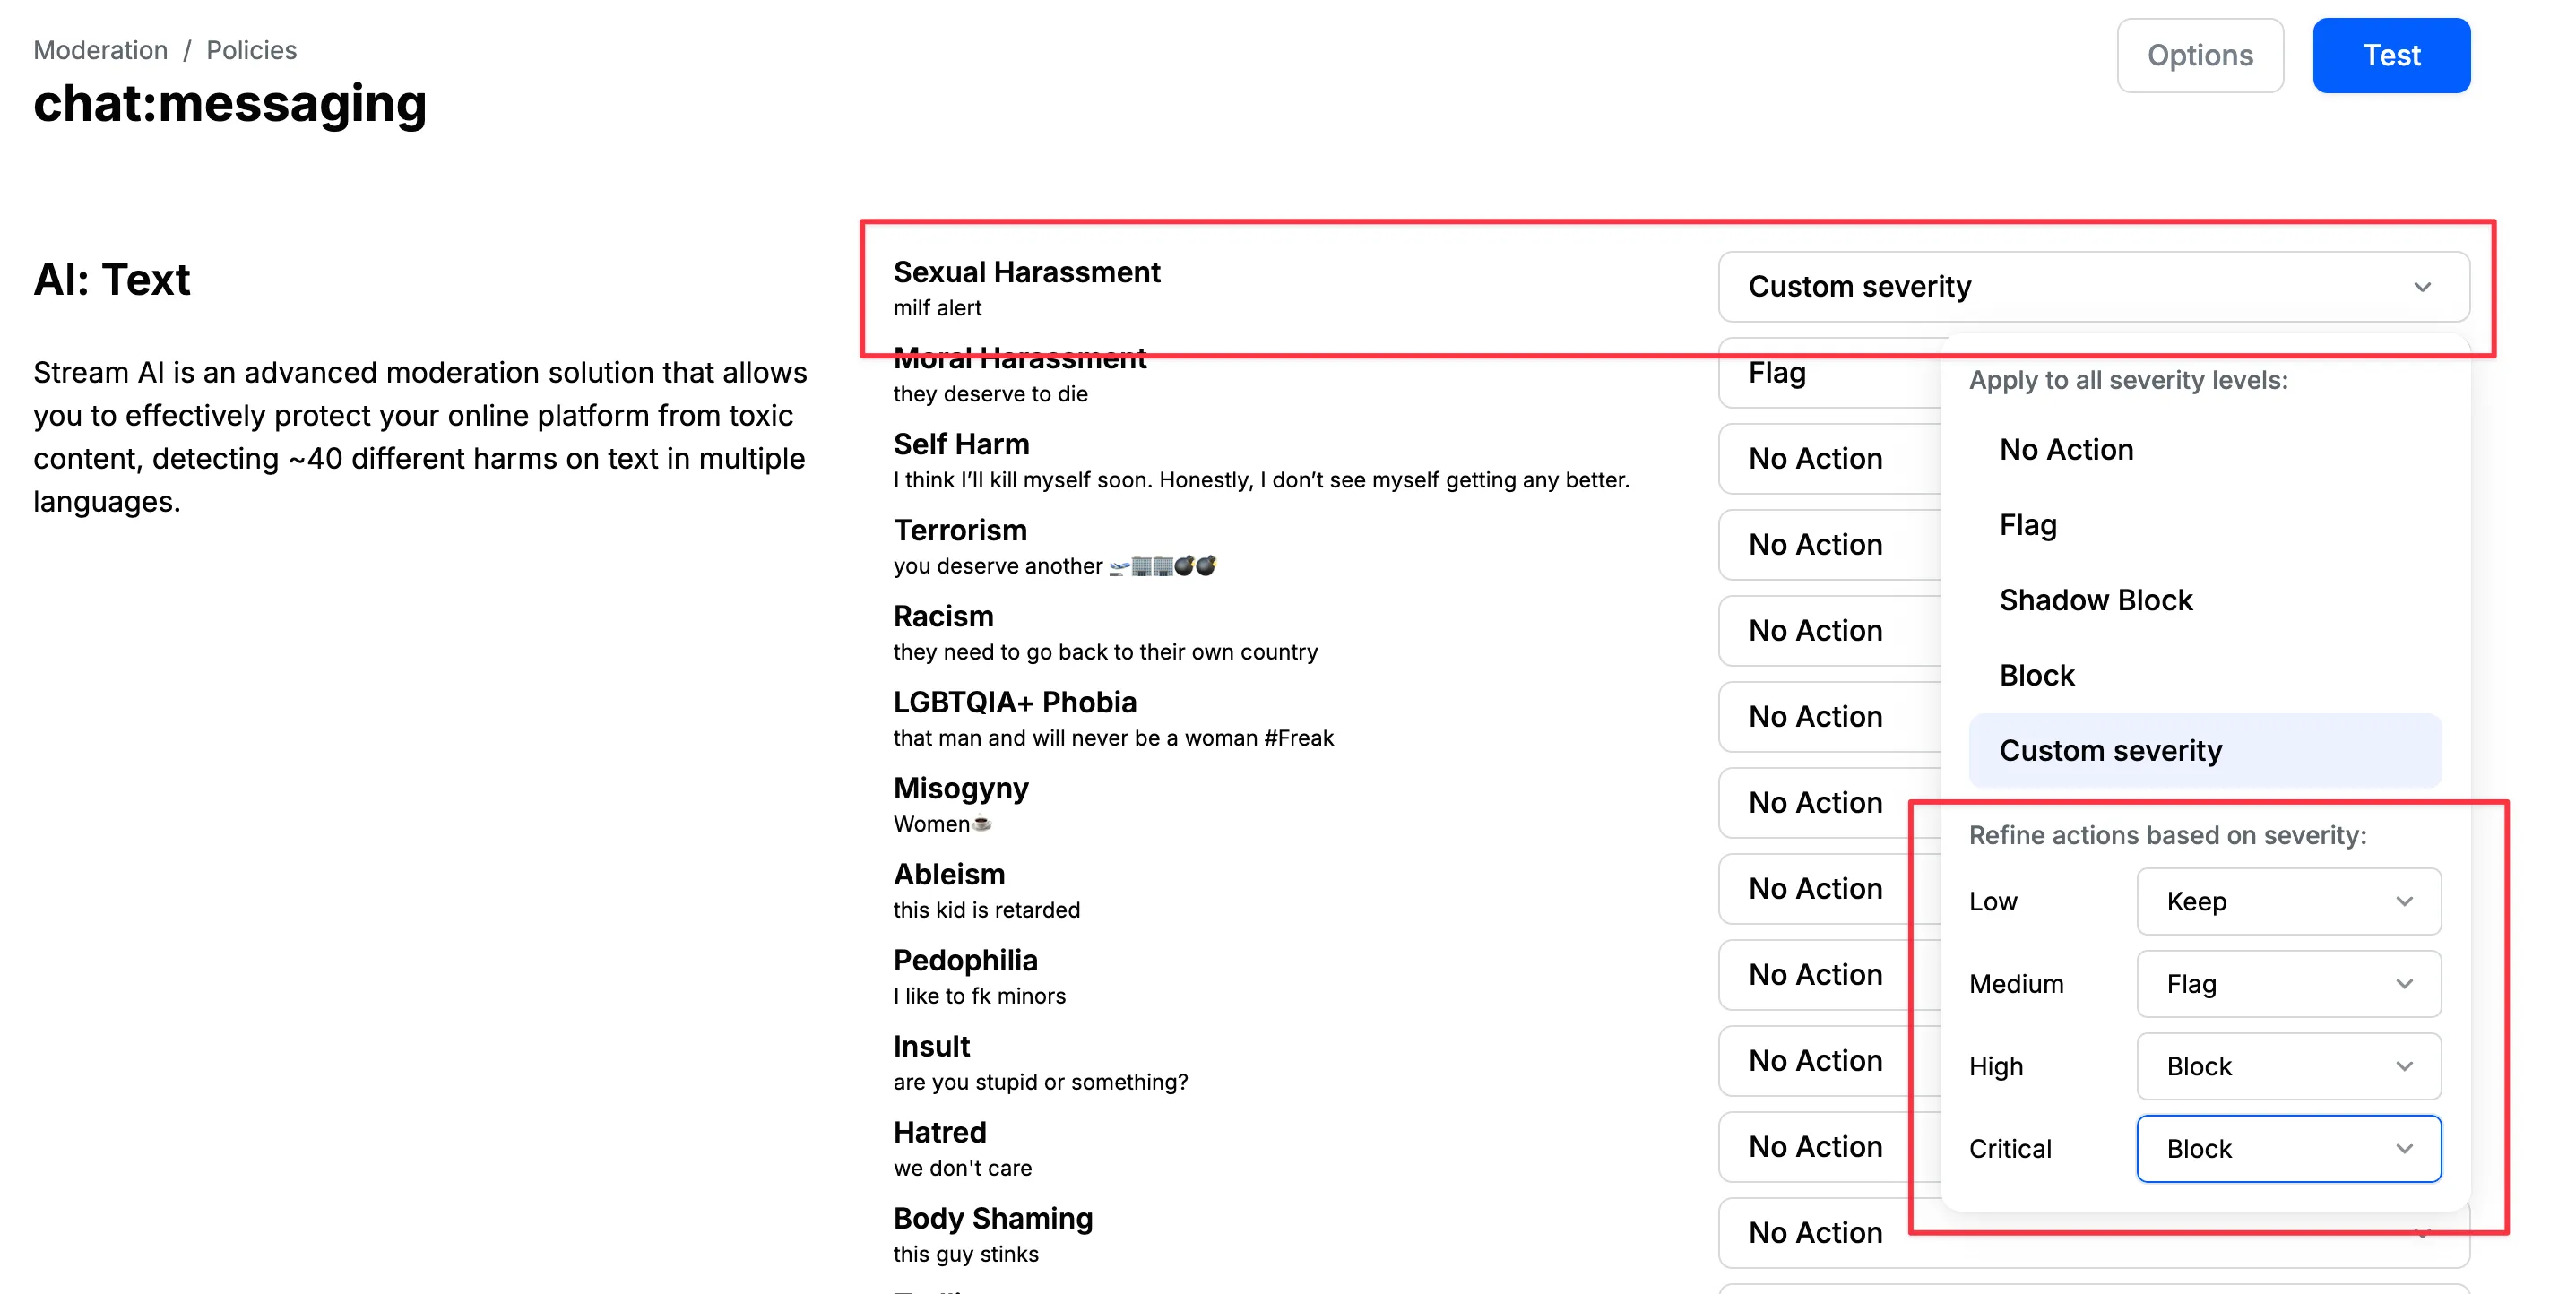Select No Action for LGBTQIA+ Phobia category

pos(1815,716)
